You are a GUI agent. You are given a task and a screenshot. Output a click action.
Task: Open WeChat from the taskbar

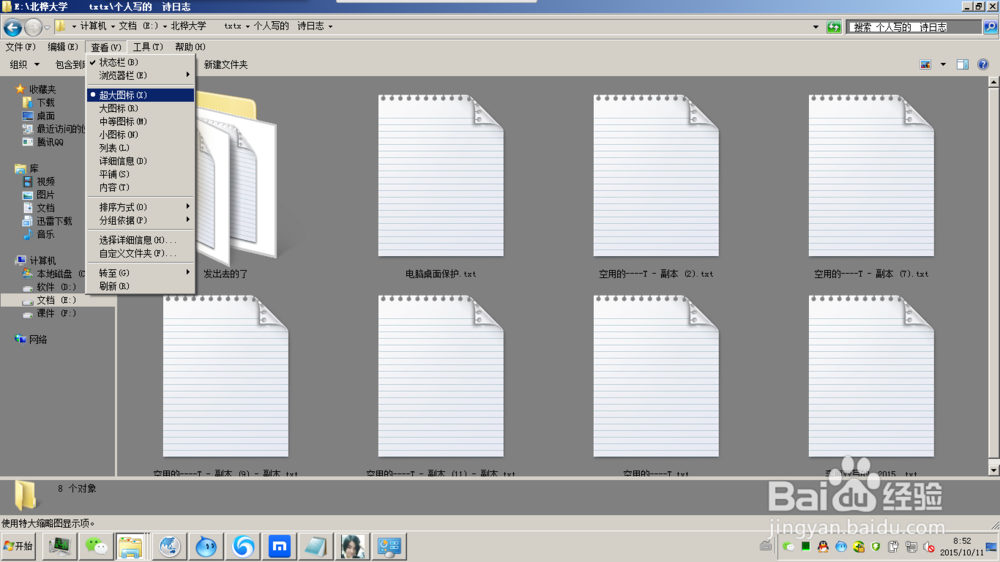coord(96,547)
